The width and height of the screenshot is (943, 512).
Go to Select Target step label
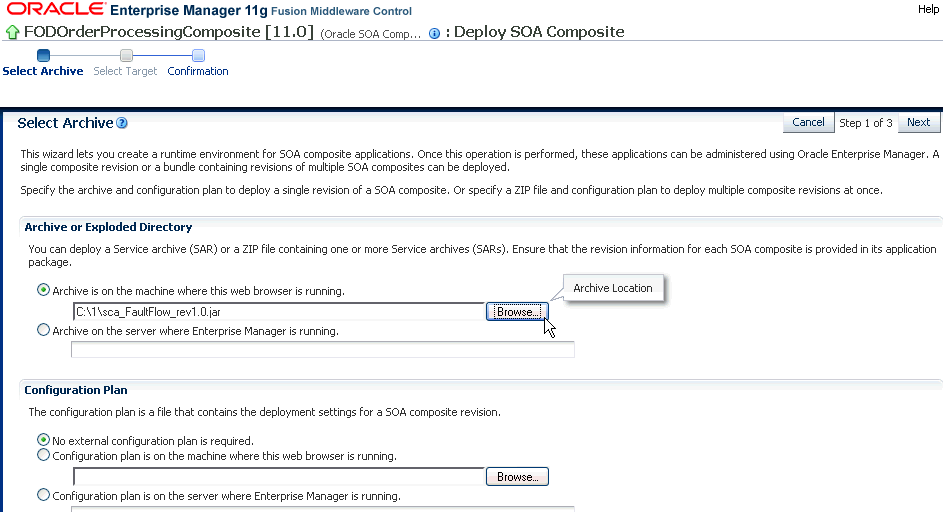125,71
